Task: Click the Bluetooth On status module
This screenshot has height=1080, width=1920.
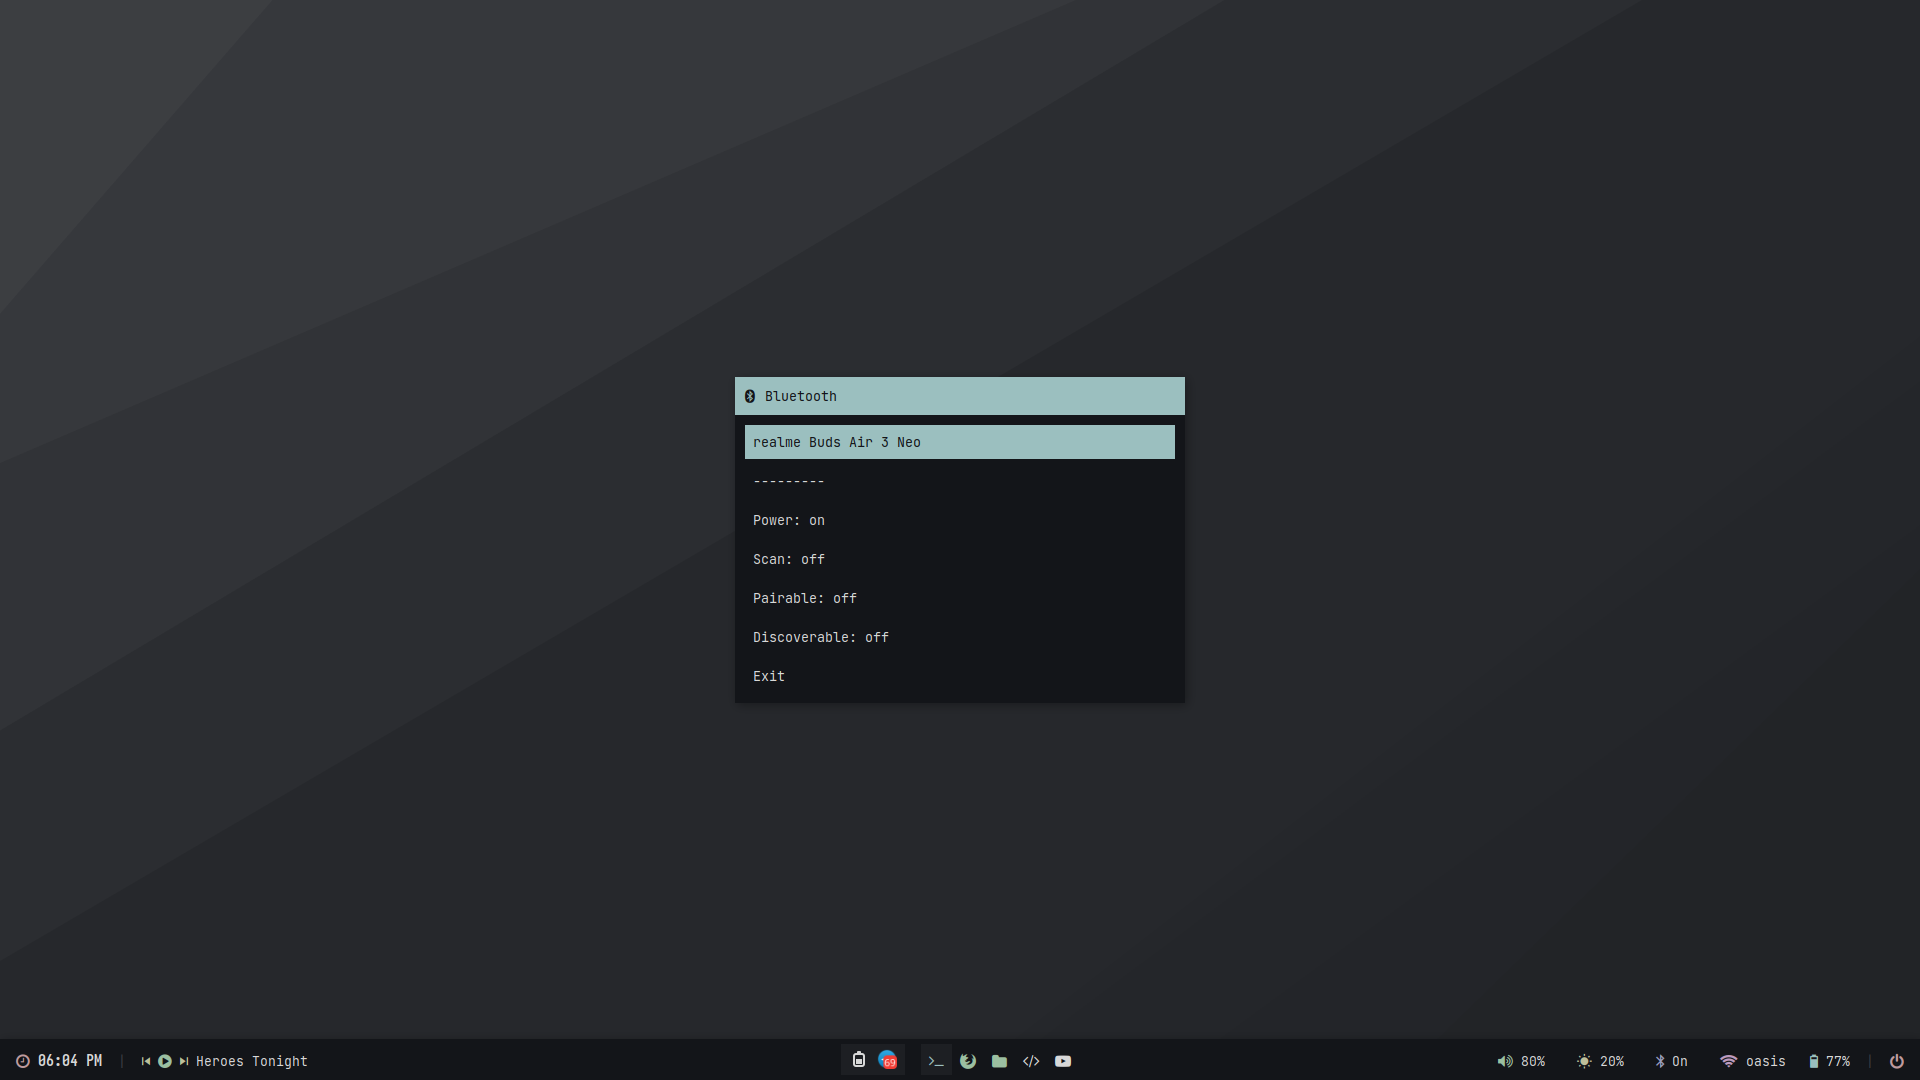Action: click(x=1671, y=1061)
